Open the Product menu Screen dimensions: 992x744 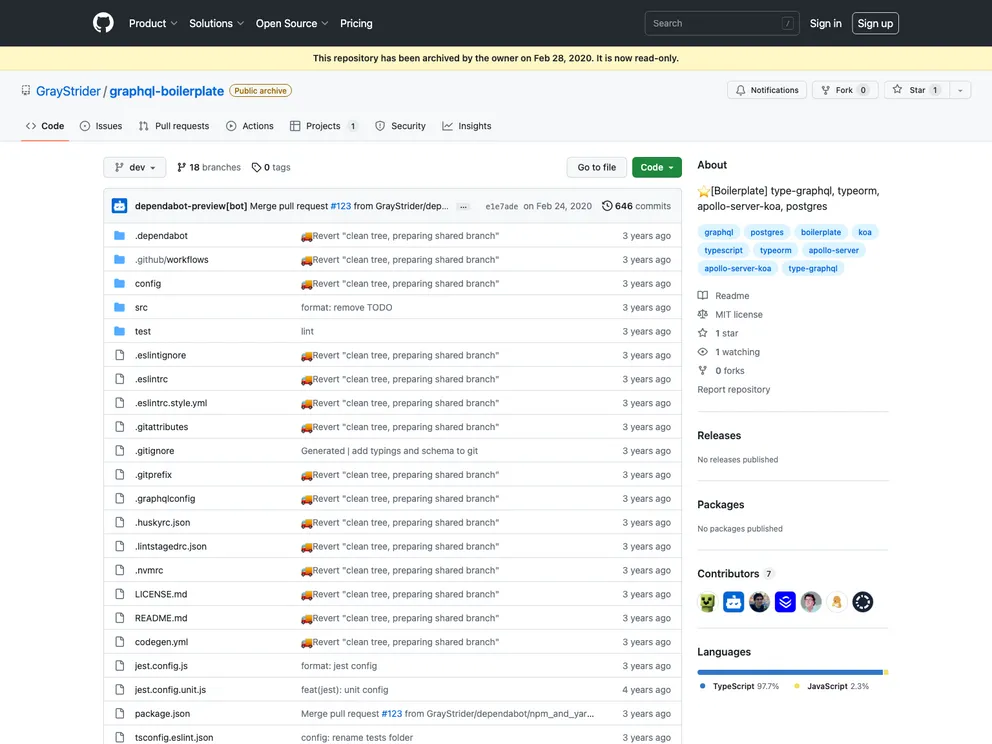point(153,23)
